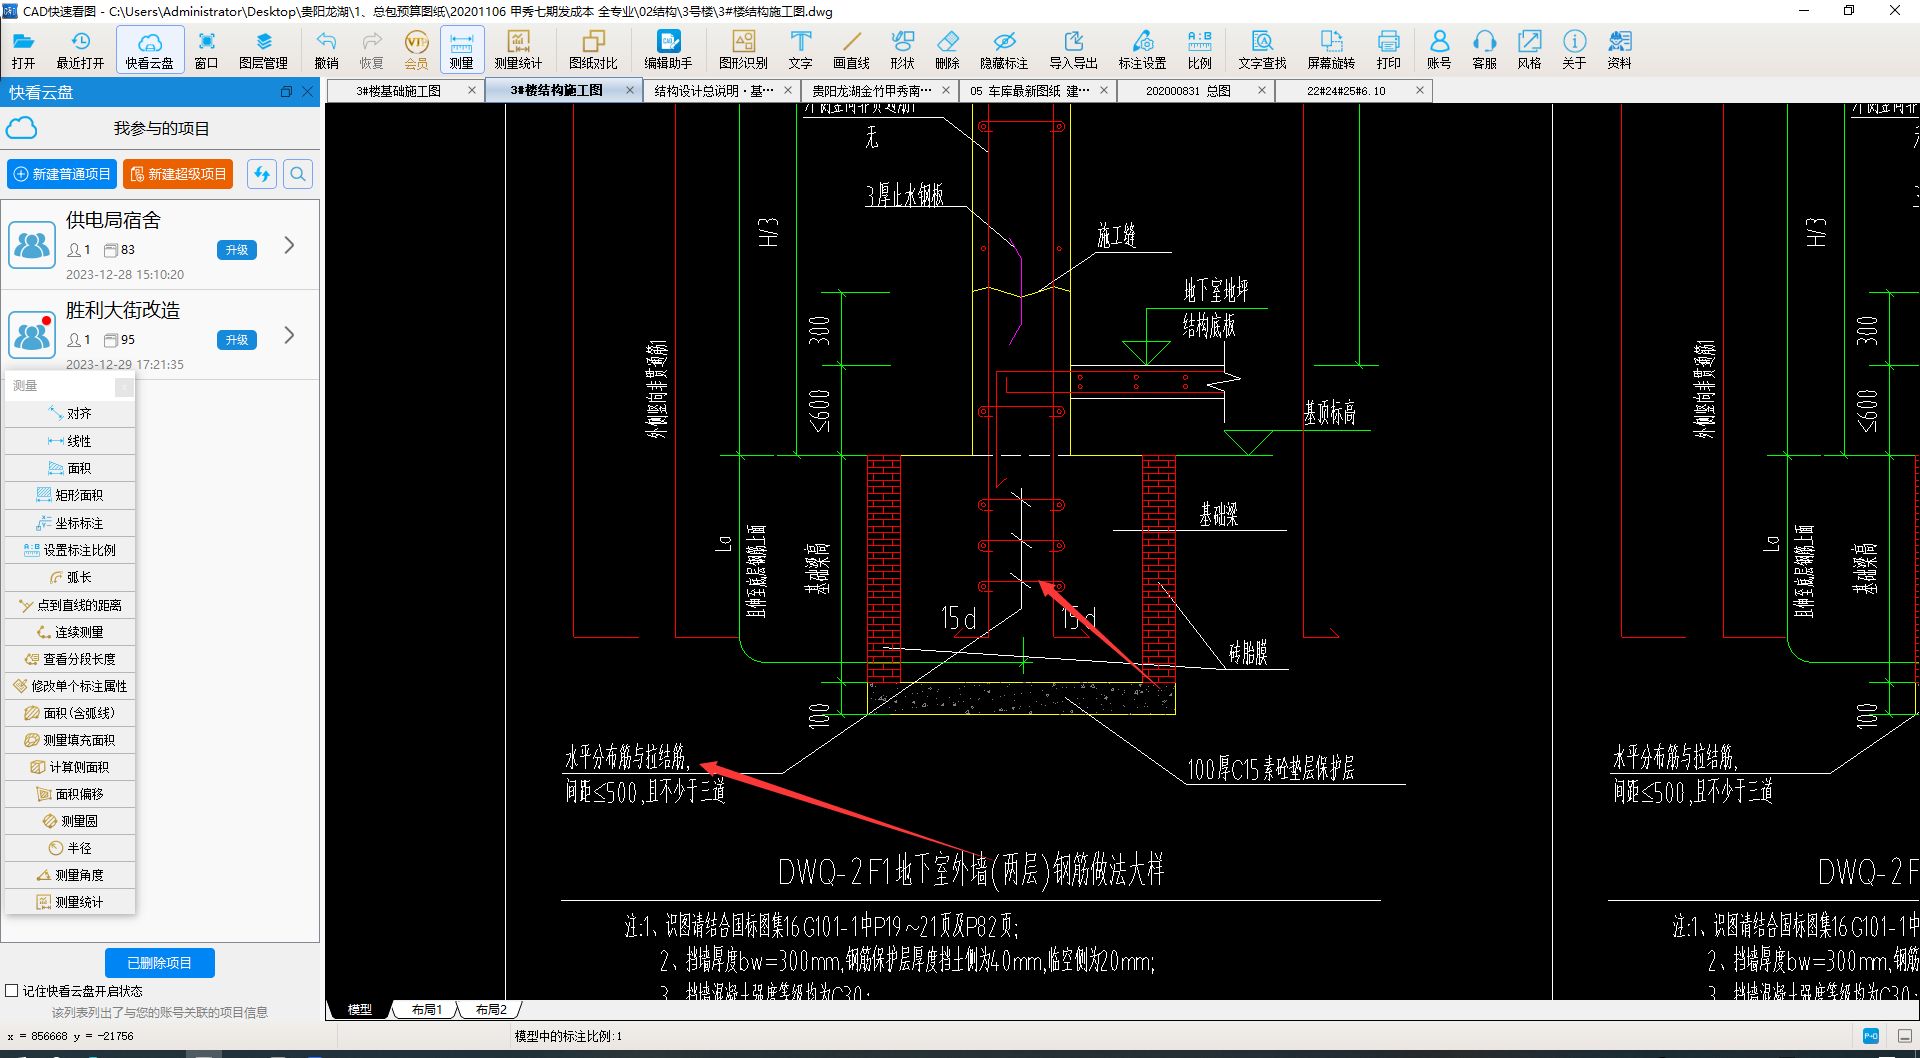This screenshot has height=1058, width=1920.
Task: Select 线性 in the measure menu
Action: pyautogui.click(x=70, y=441)
